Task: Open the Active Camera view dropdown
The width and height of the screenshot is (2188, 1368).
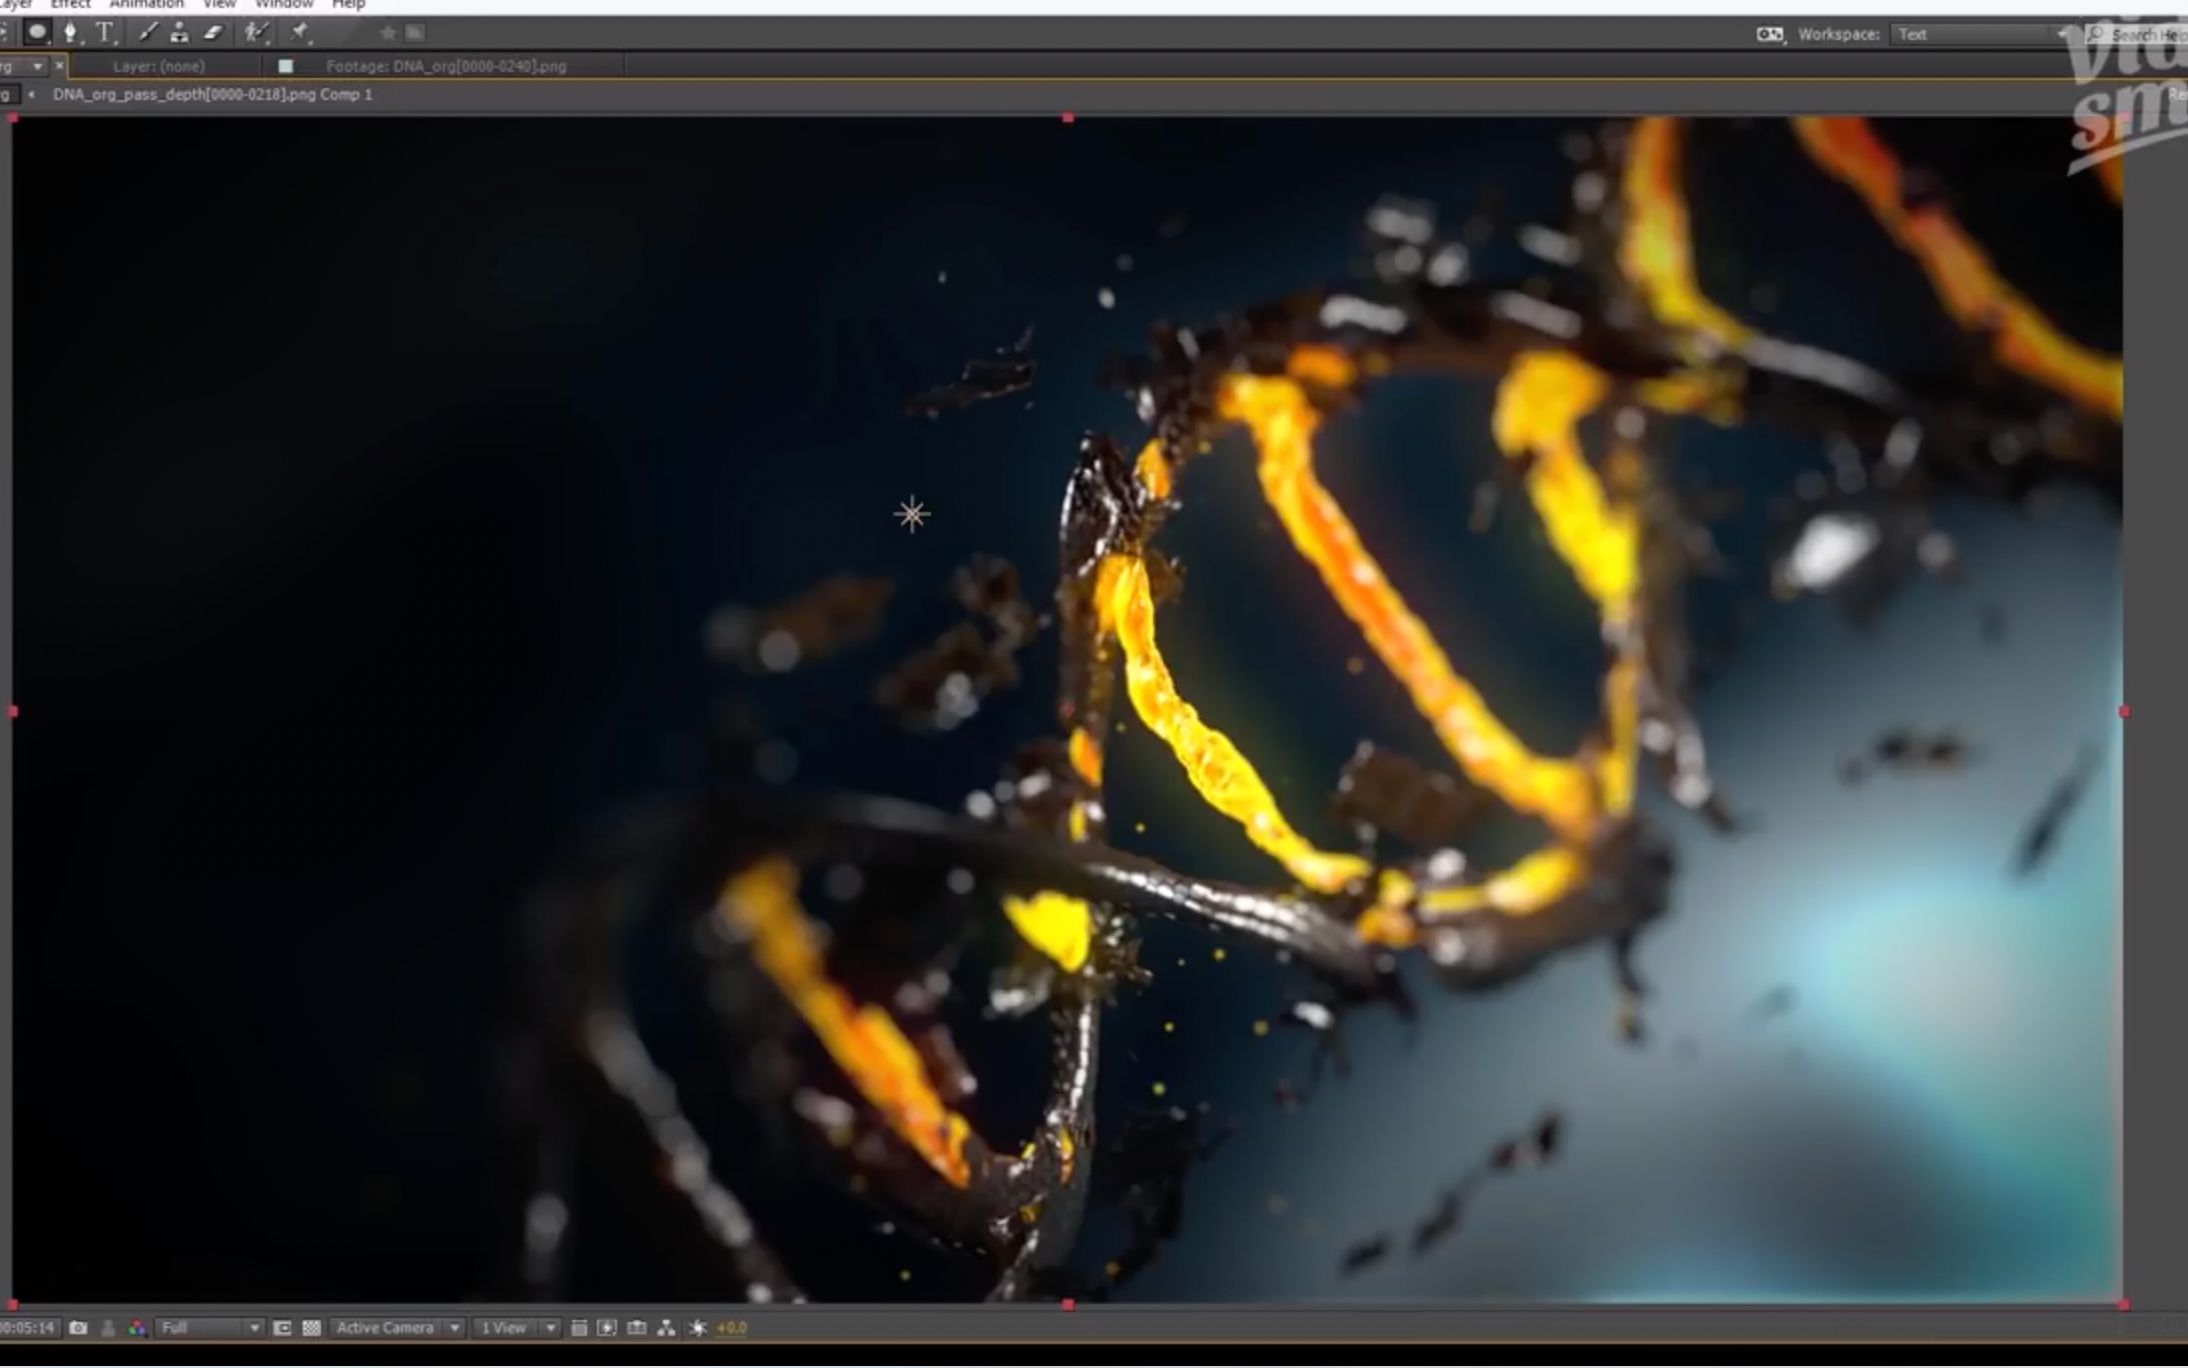Action: [x=385, y=1328]
